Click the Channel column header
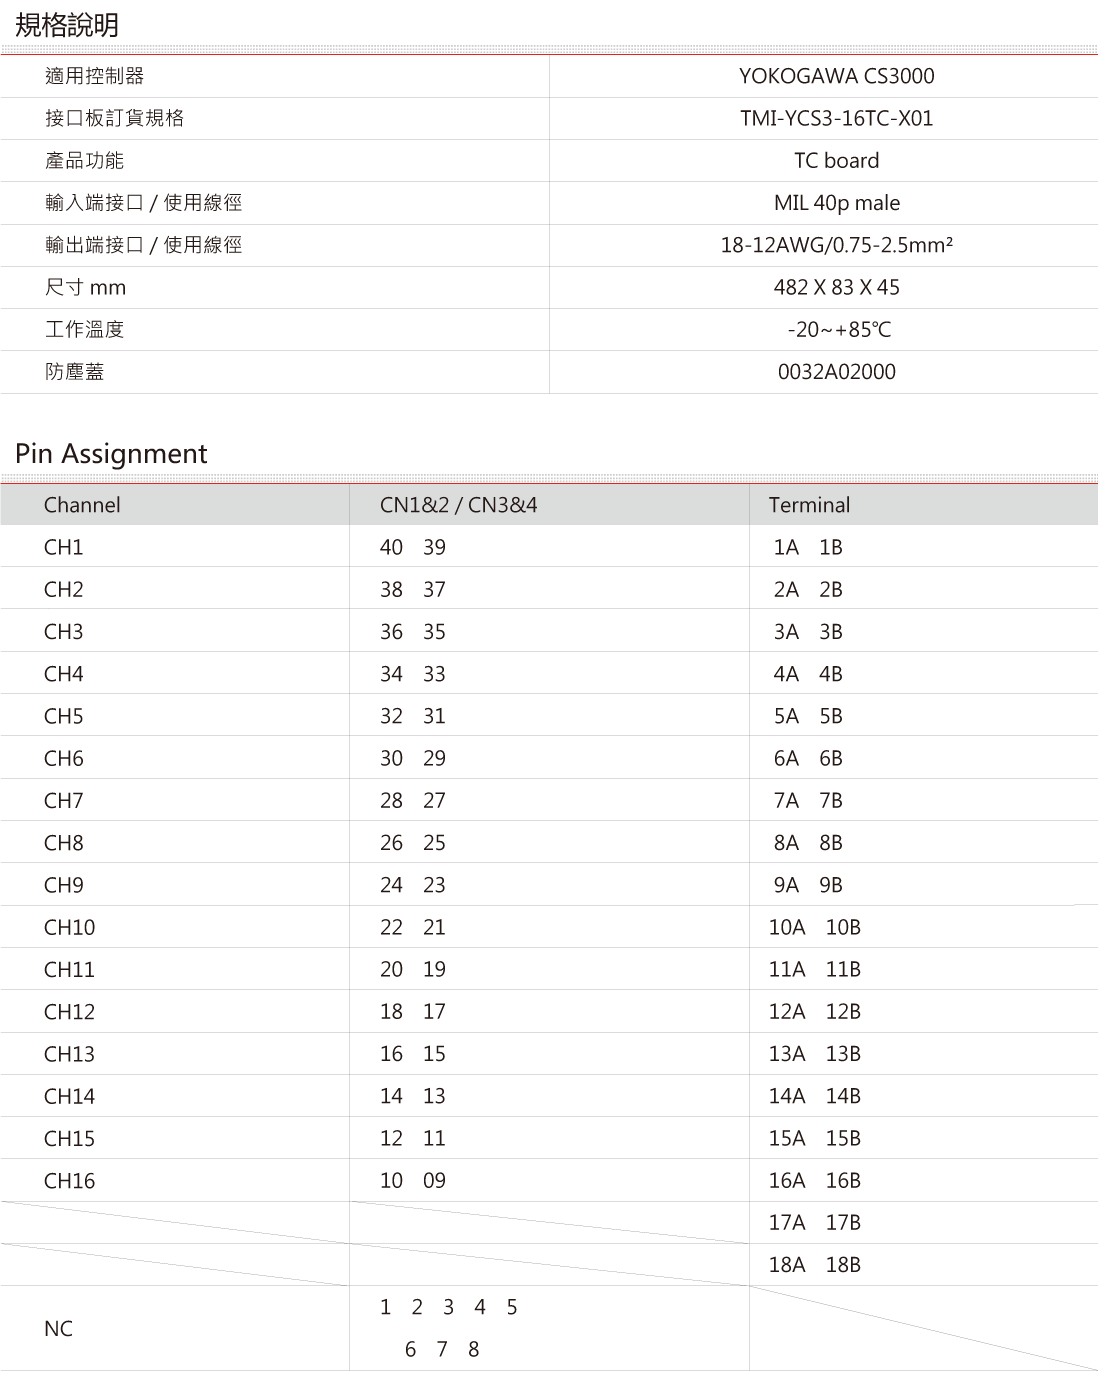The height and width of the screenshot is (1385, 1098). tap(82, 505)
